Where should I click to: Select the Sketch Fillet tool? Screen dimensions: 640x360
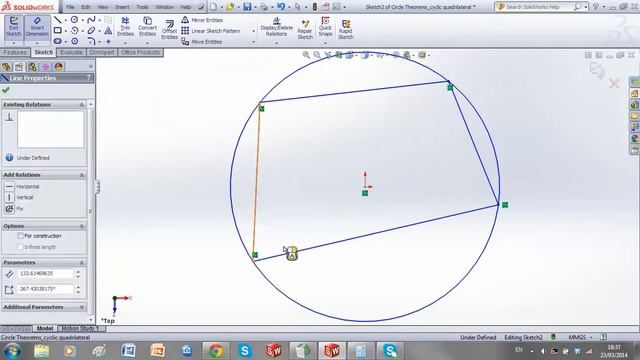[91, 41]
